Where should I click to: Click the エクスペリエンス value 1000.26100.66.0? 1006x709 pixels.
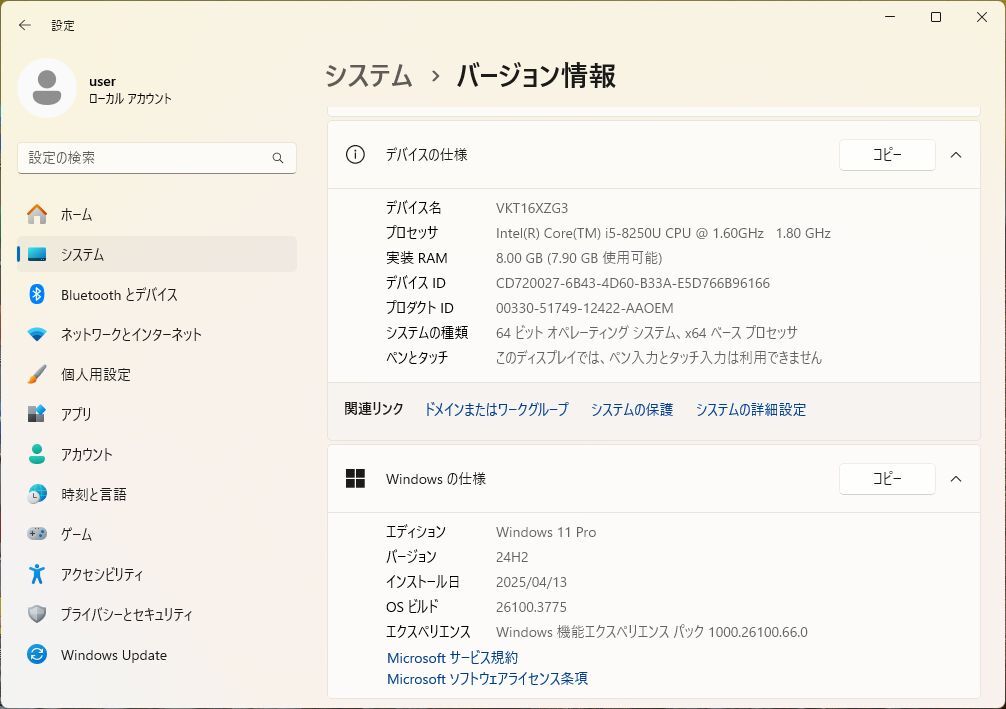652,632
